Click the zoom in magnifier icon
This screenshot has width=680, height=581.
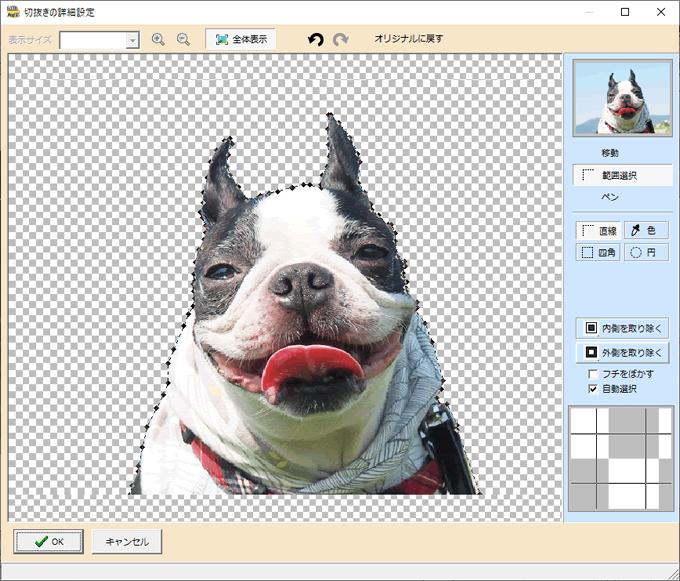click(158, 39)
